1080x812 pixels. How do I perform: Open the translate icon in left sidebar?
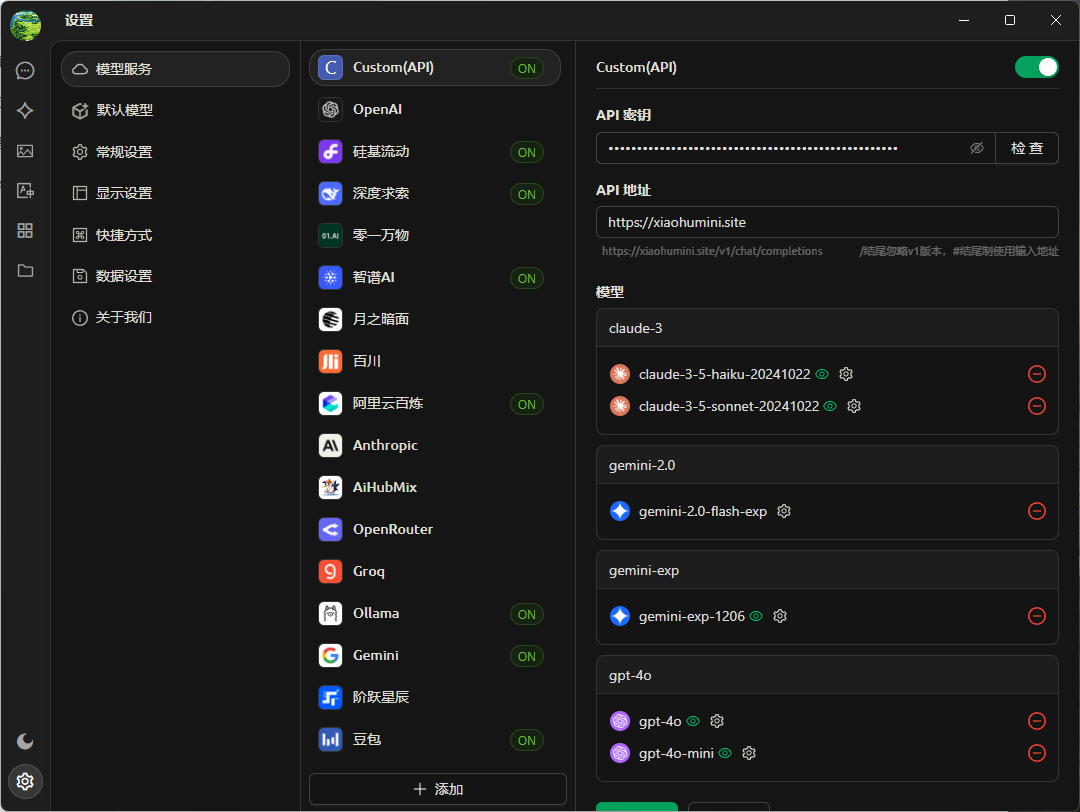(25, 190)
